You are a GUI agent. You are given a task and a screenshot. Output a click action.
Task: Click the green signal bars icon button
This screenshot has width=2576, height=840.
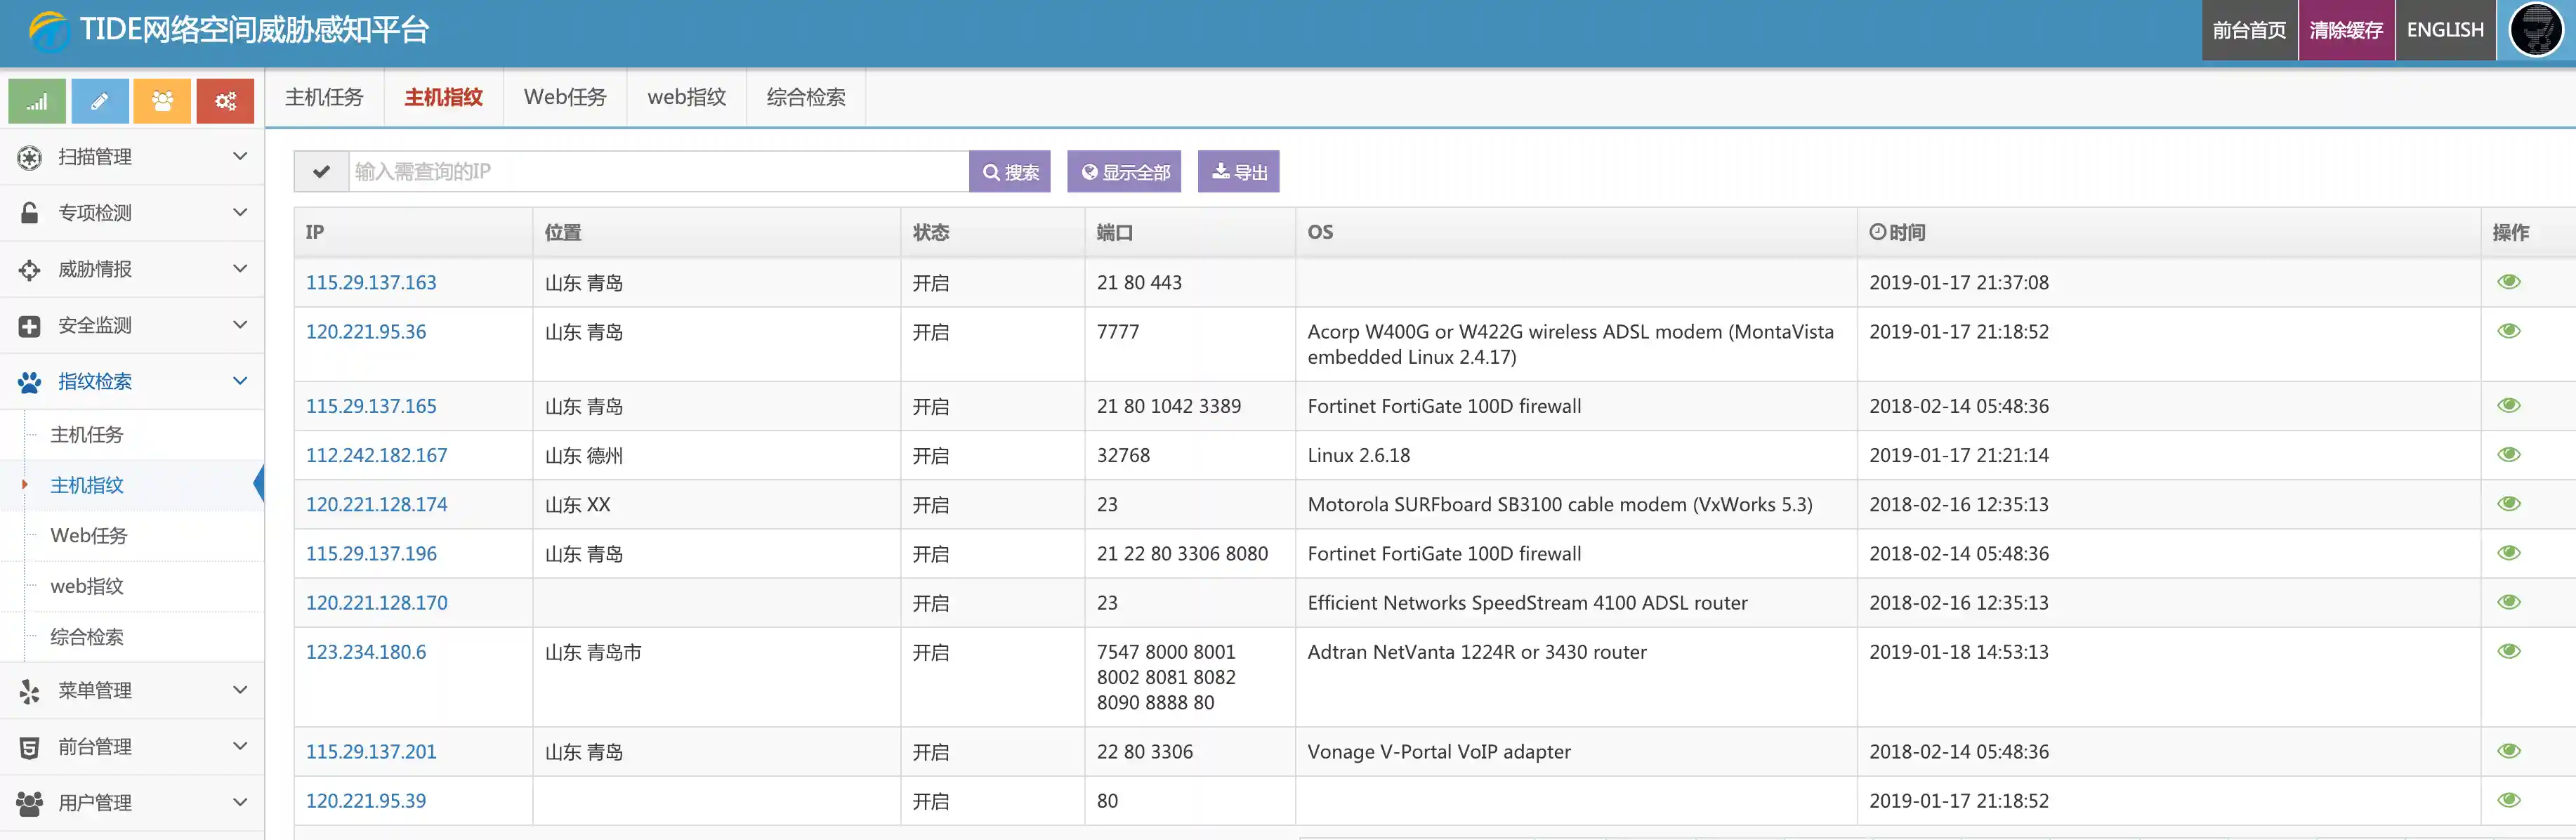[x=37, y=101]
